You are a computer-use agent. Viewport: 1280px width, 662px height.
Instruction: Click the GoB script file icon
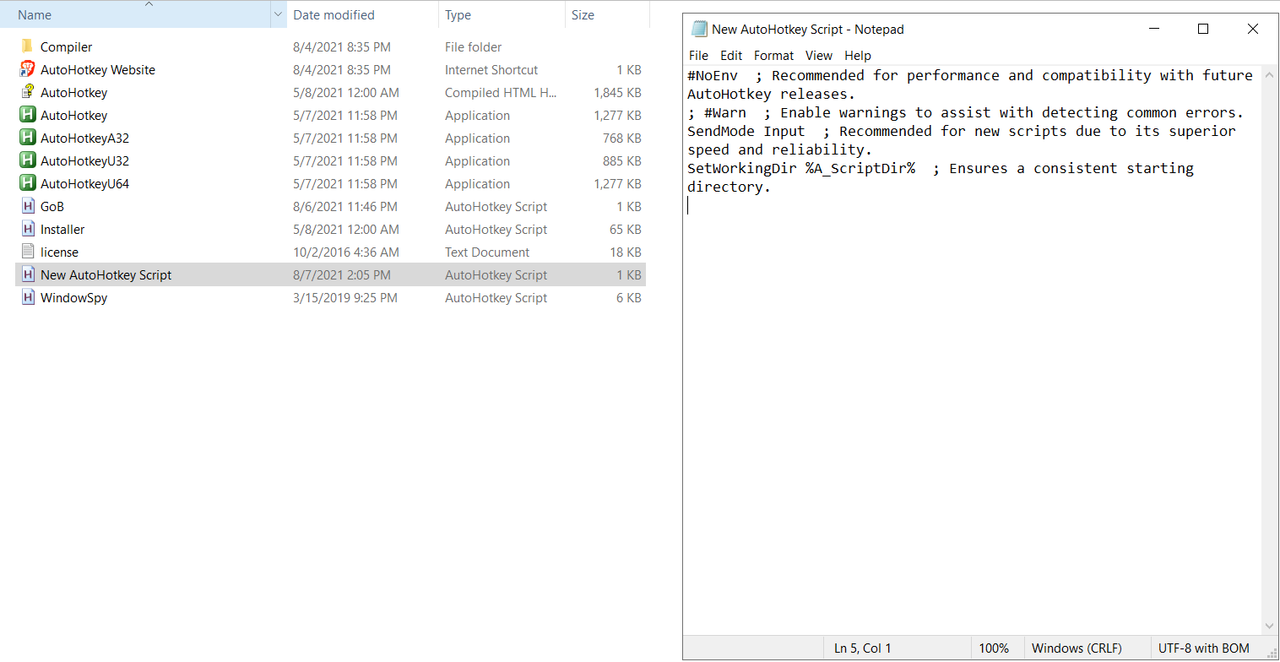pos(28,207)
